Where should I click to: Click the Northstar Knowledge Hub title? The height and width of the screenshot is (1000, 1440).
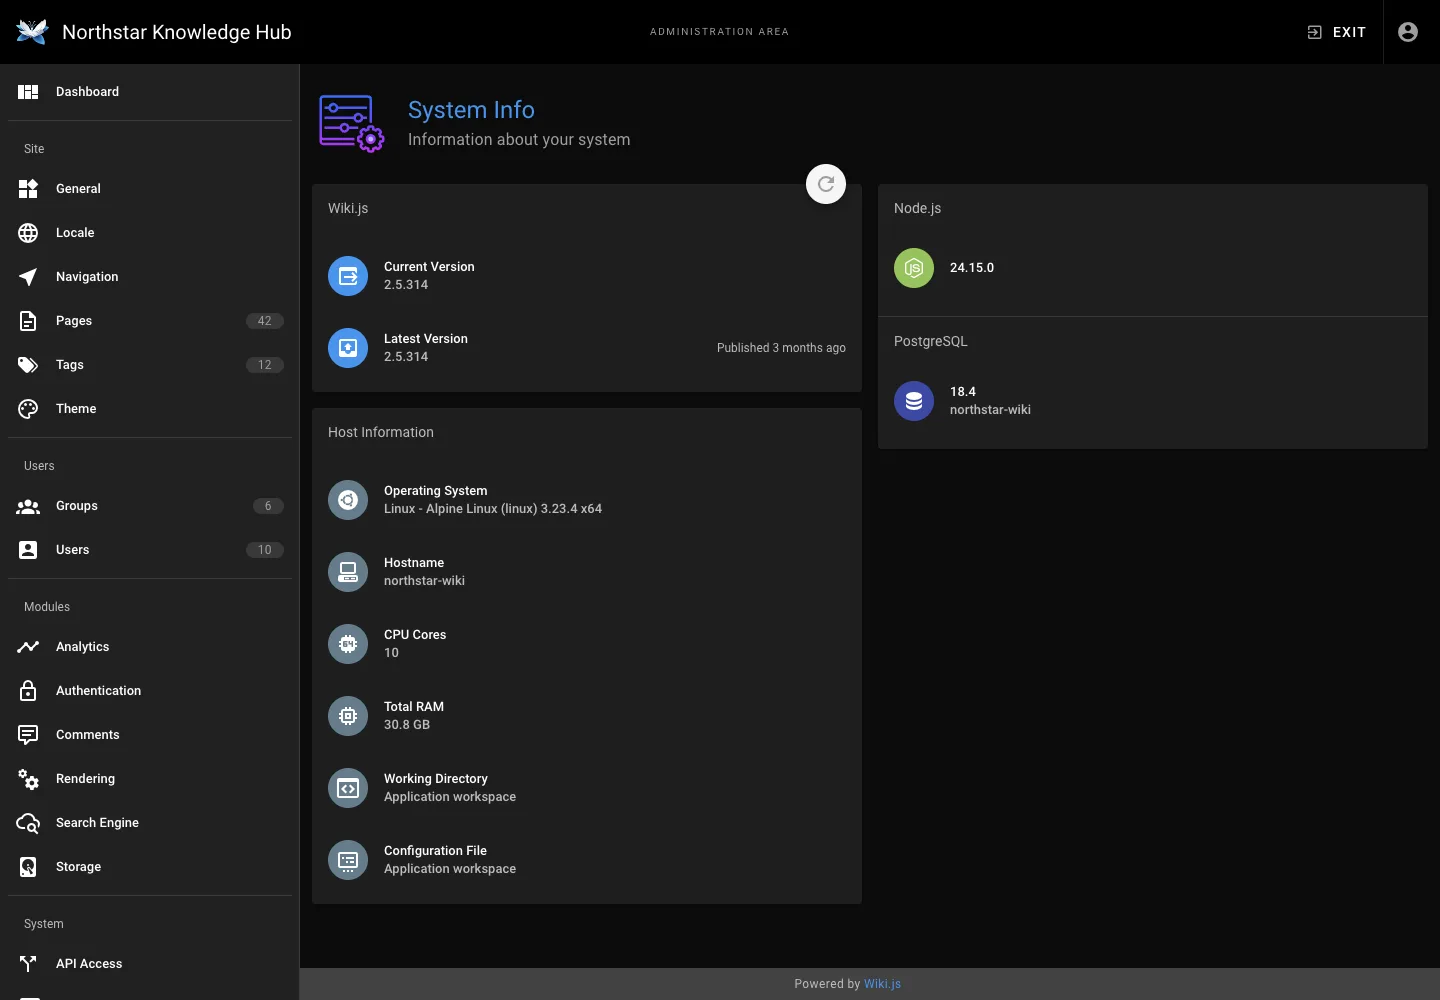tap(177, 32)
